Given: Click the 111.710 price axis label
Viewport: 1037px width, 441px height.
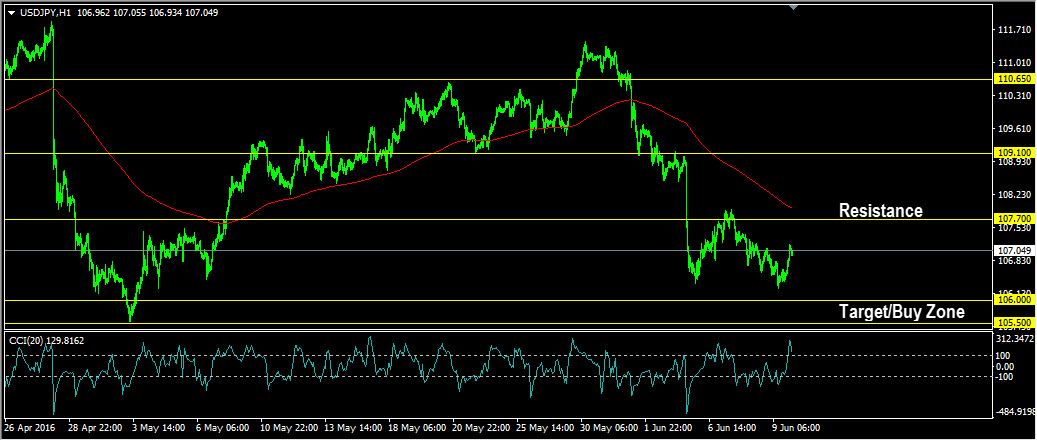Looking at the screenshot, I should [1015, 30].
